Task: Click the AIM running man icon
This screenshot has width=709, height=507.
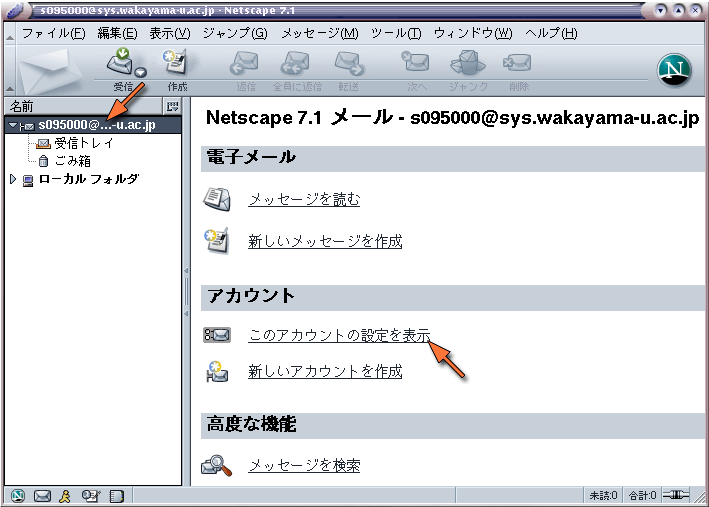Action: coord(66,496)
